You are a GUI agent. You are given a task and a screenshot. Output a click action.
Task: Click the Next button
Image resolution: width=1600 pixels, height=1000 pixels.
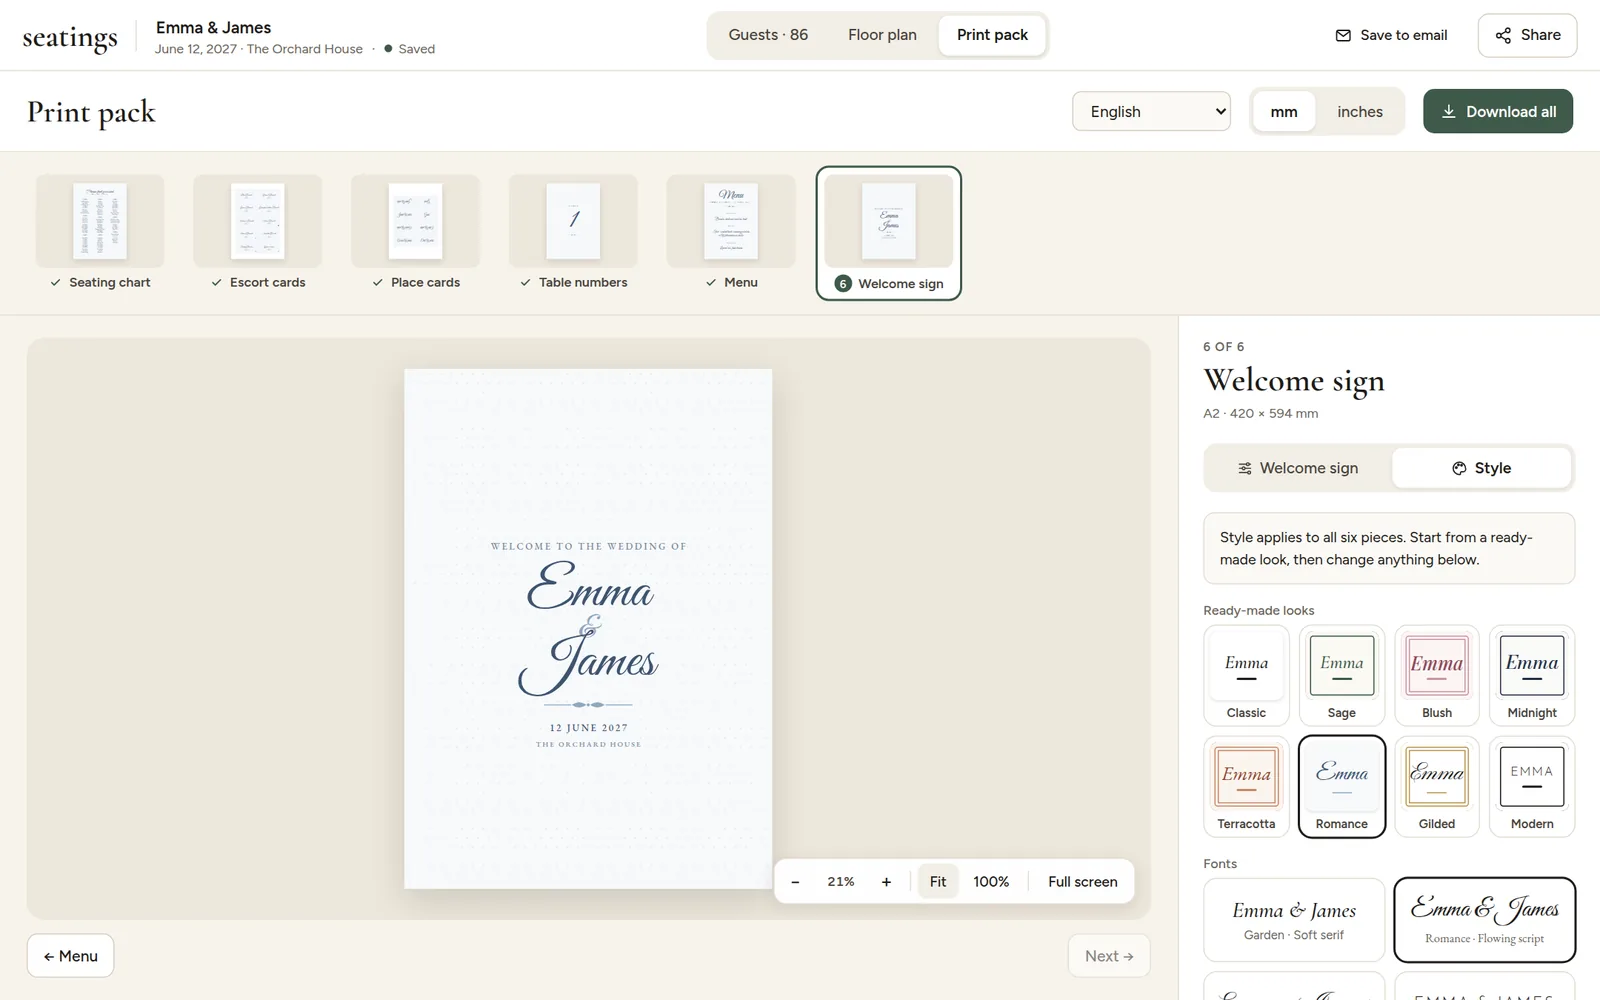(1109, 956)
